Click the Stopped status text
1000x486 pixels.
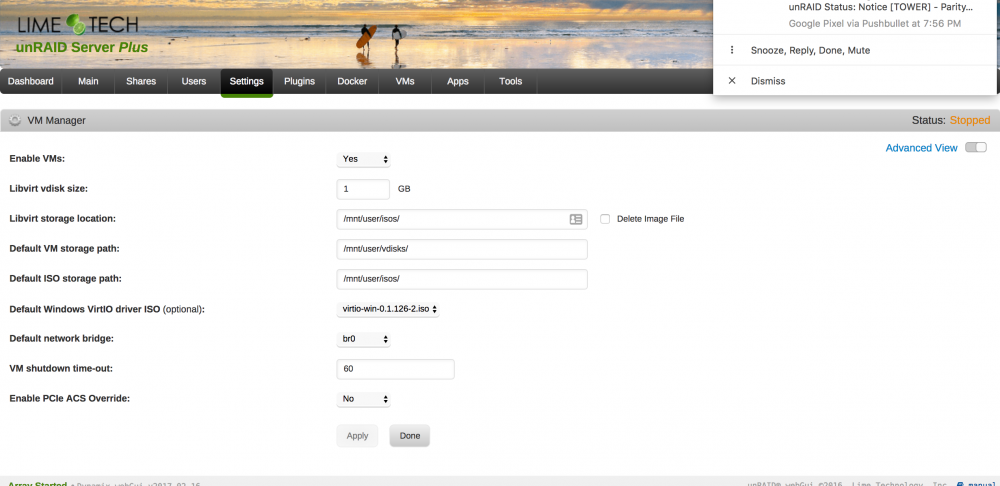(969, 121)
